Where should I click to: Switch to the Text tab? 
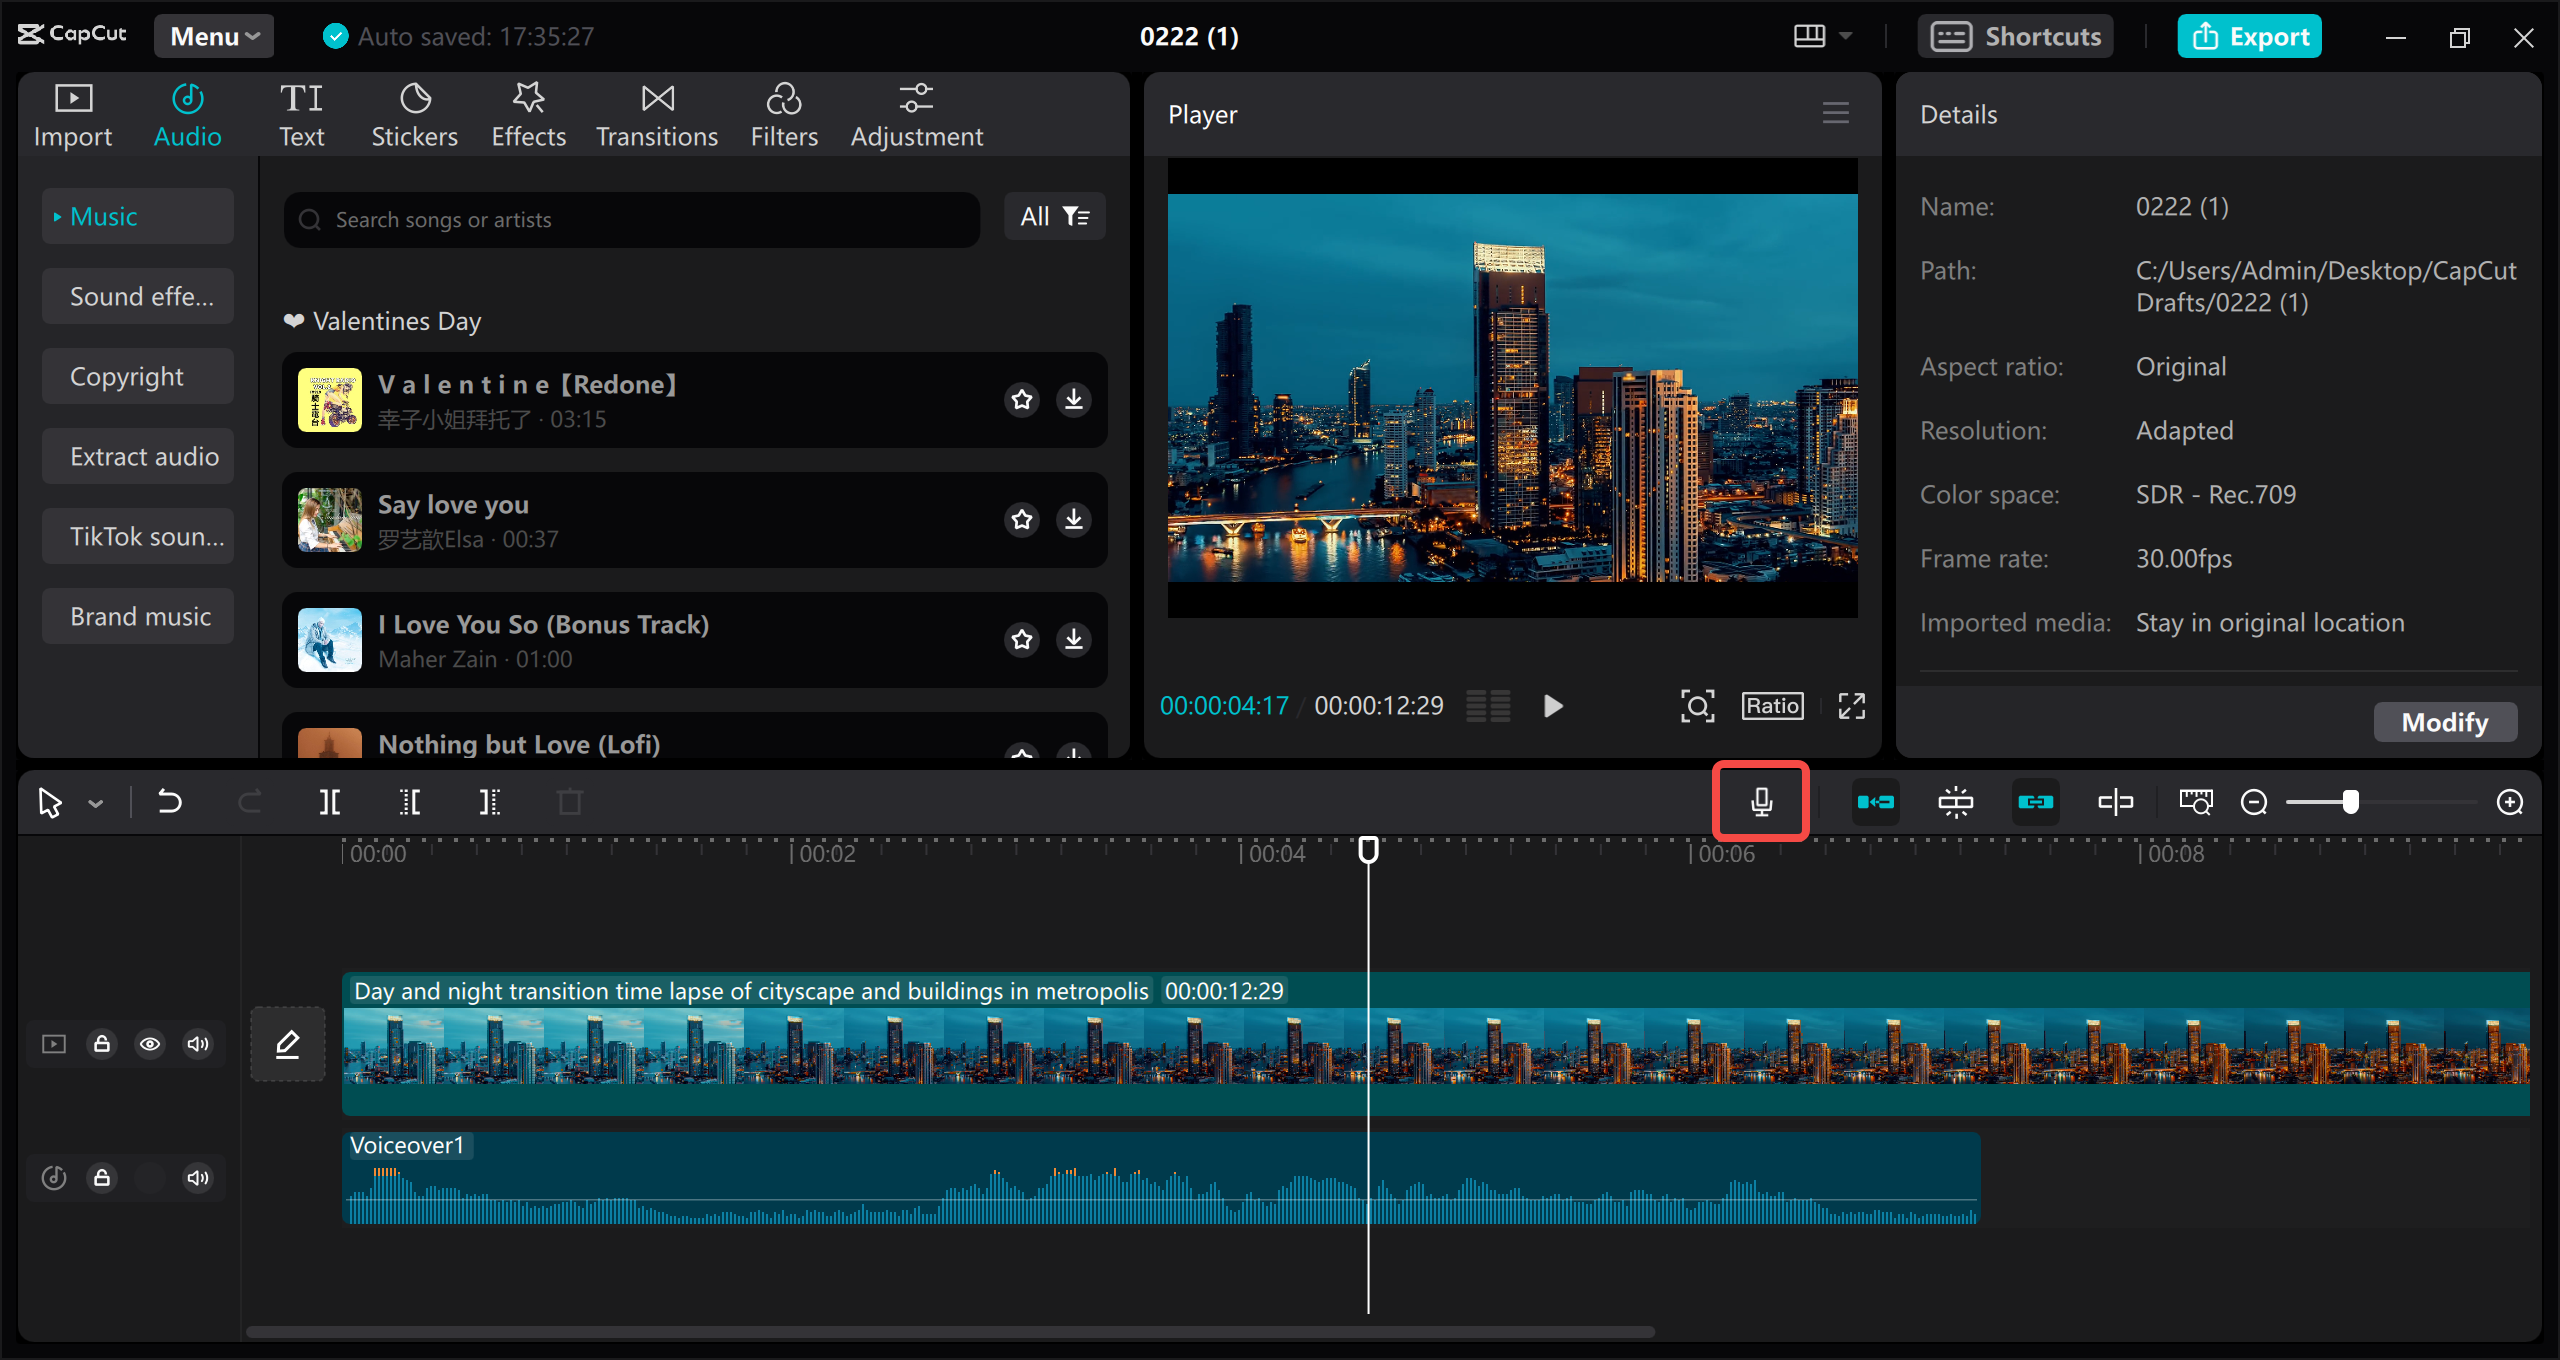tap(301, 113)
